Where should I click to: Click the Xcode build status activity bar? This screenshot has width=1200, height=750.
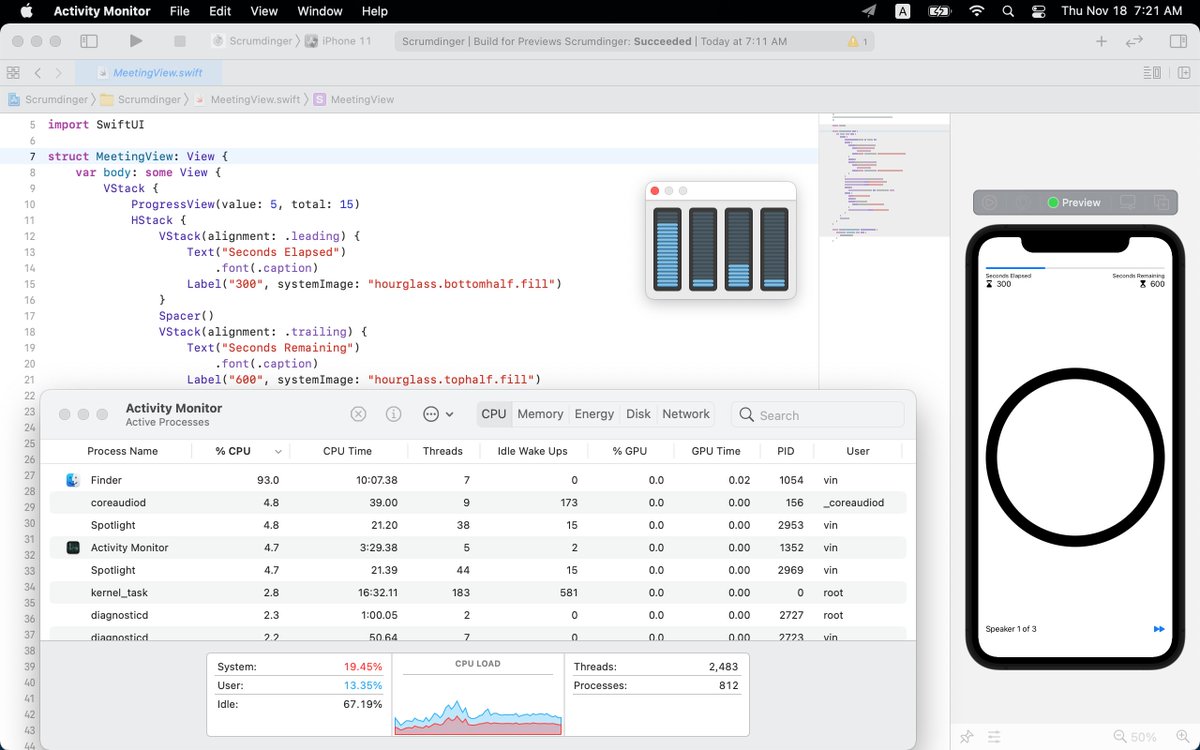(x=634, y=42)
